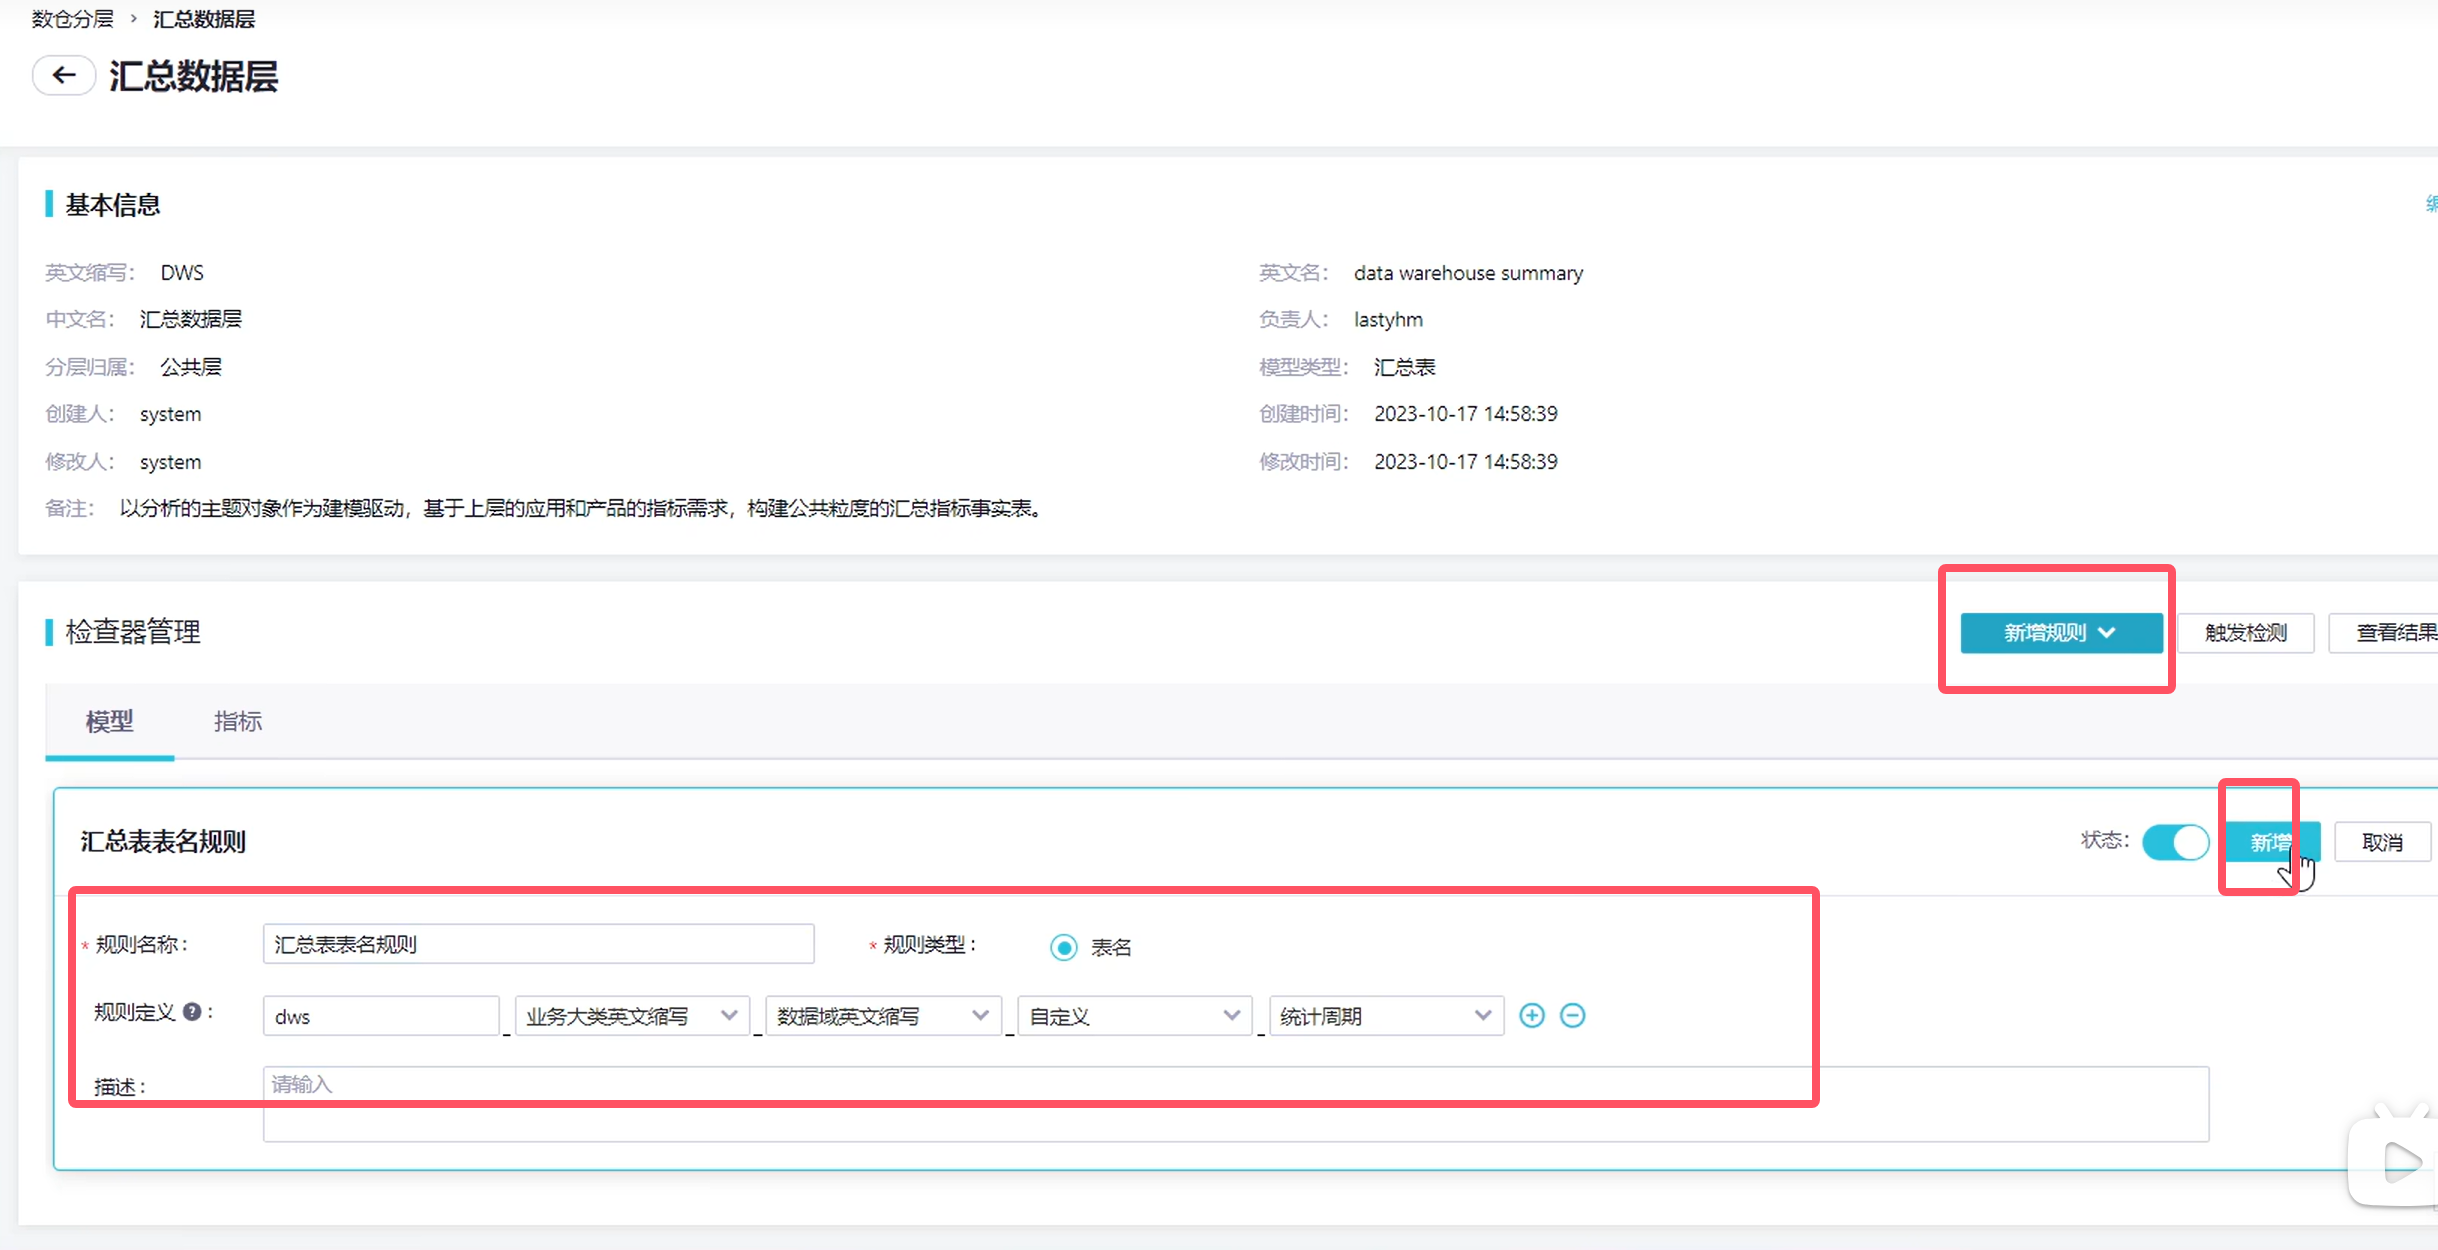Open the 数据域英文缩写 dropdown

pos(882,1016)
